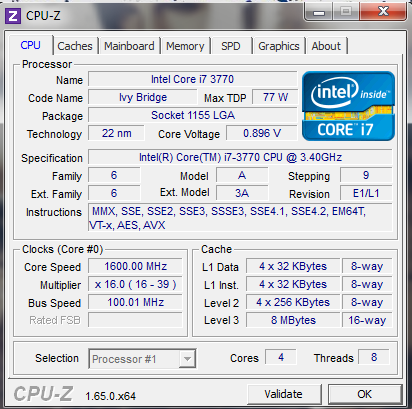This screenshot has width=412, height=409.
Task: Click the Multiplier value x 16.0
Action: pos(135,284)
